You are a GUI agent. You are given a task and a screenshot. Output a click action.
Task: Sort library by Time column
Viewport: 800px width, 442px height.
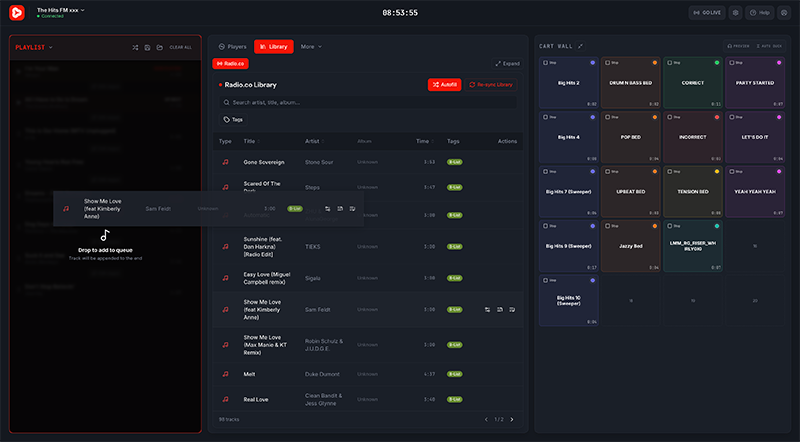(424, 141)
